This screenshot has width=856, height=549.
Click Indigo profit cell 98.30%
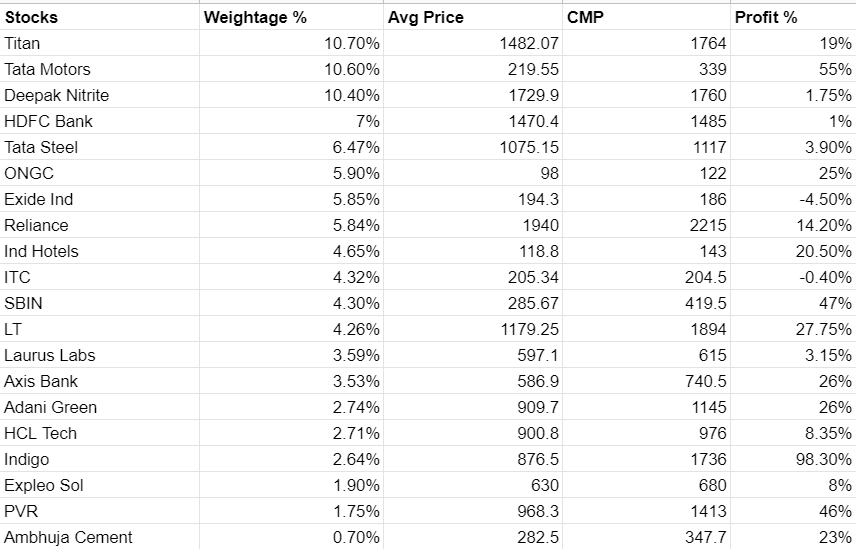tap(793, 460)
